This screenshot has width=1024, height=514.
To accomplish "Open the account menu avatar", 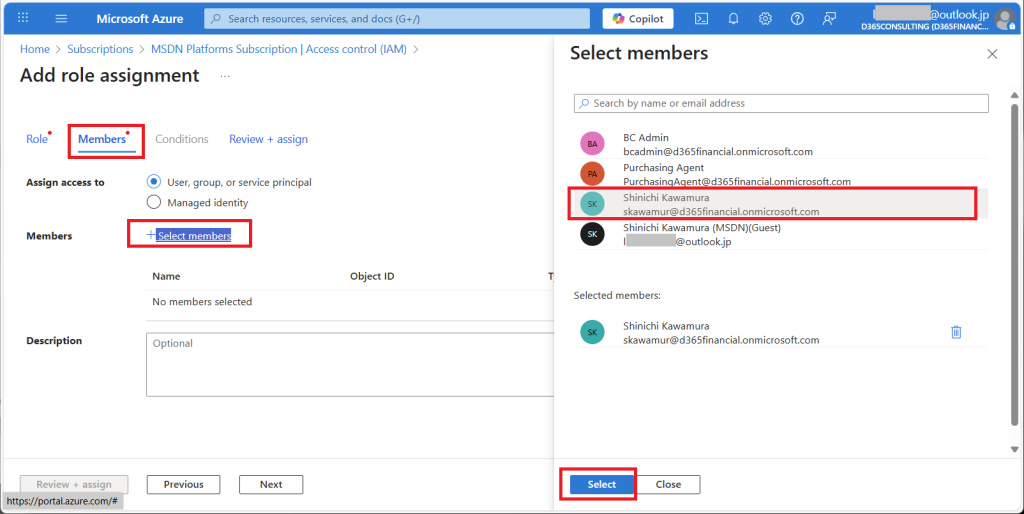I will pyautogui.click(x=1003, y=19).
